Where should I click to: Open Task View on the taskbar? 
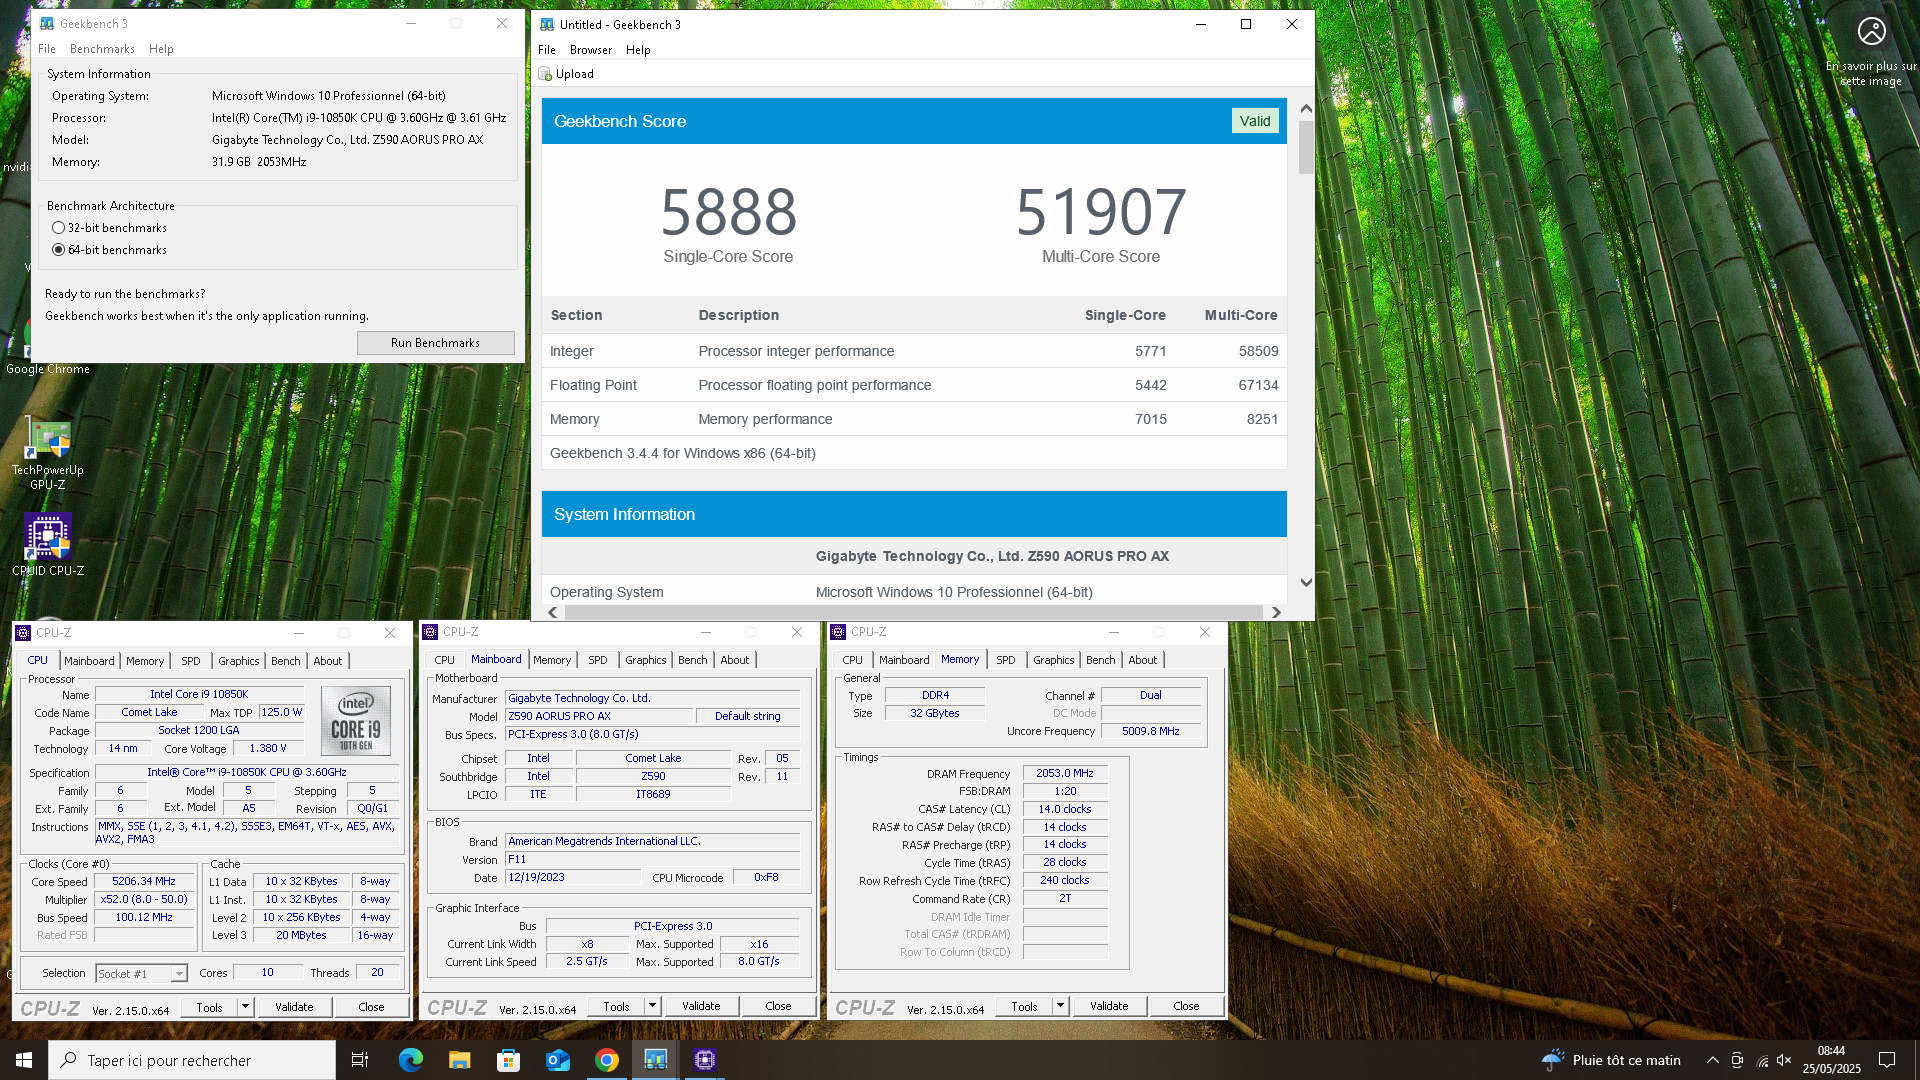tap(360, 1060)
